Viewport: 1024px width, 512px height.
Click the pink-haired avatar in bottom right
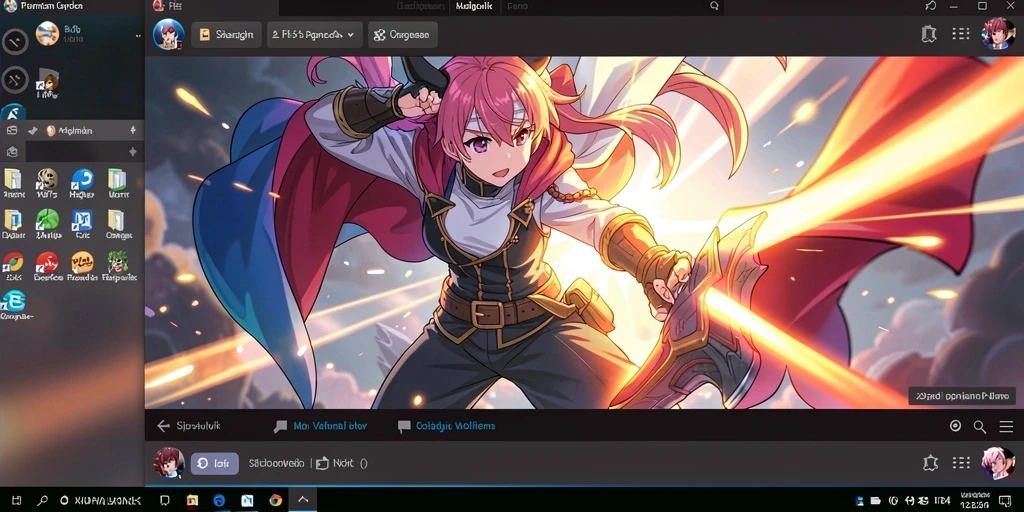[x=997, y=463]
